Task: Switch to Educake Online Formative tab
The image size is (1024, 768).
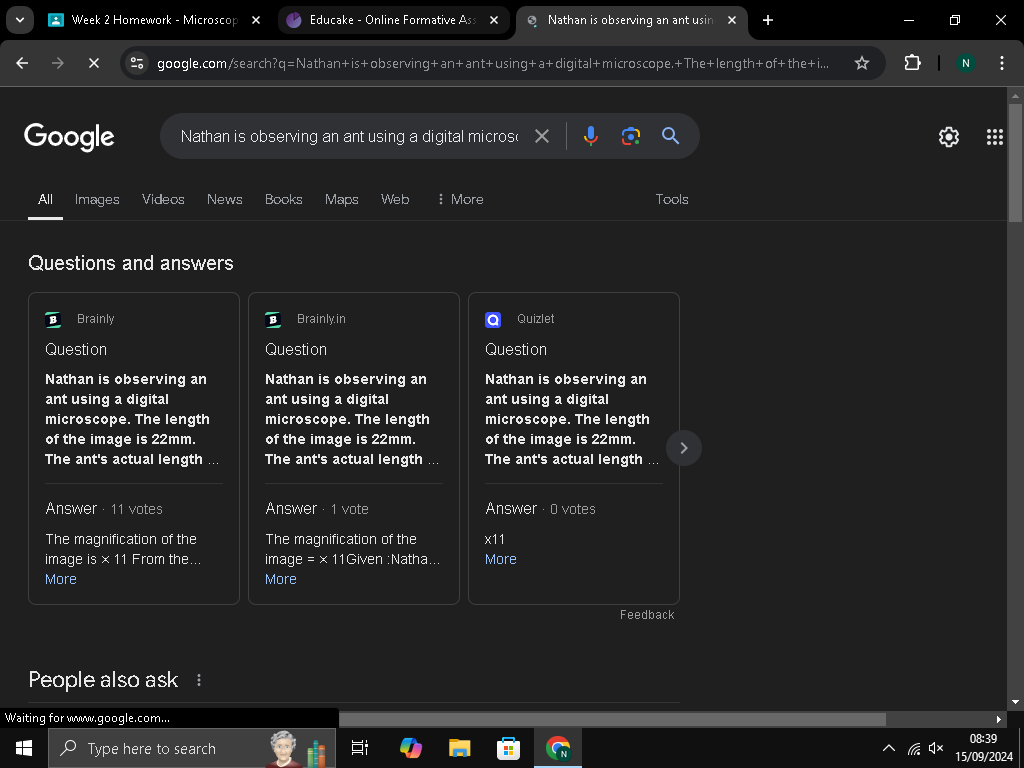Action: click(x=394, y=20)
